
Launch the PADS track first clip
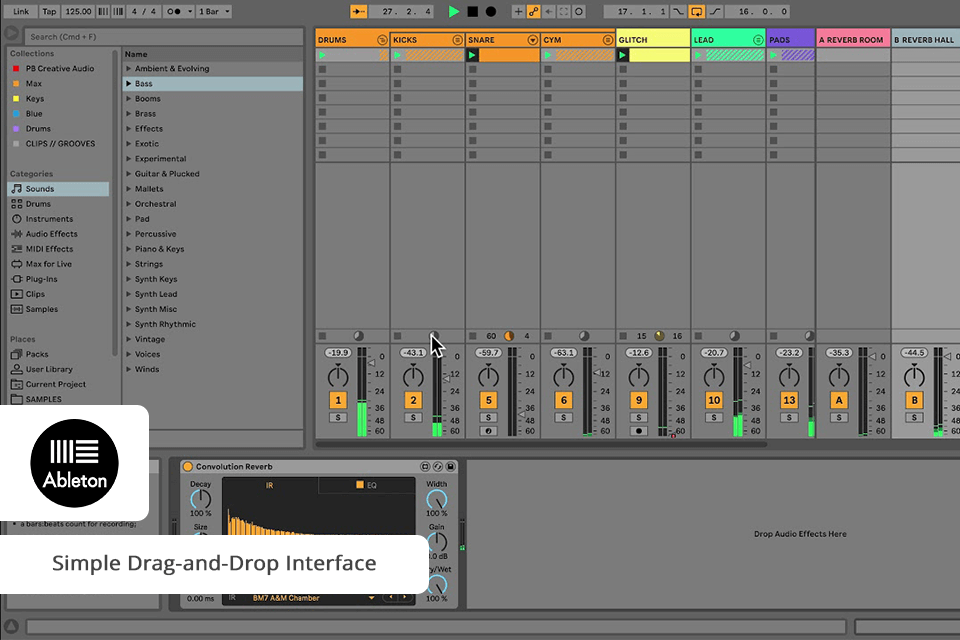point(774,55)
